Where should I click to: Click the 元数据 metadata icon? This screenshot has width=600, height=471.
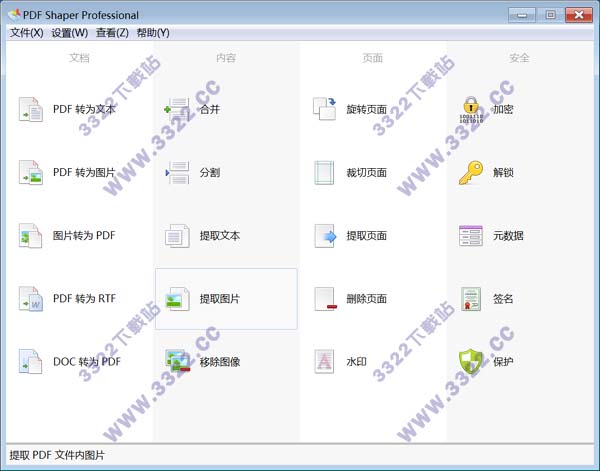point(471,236)
